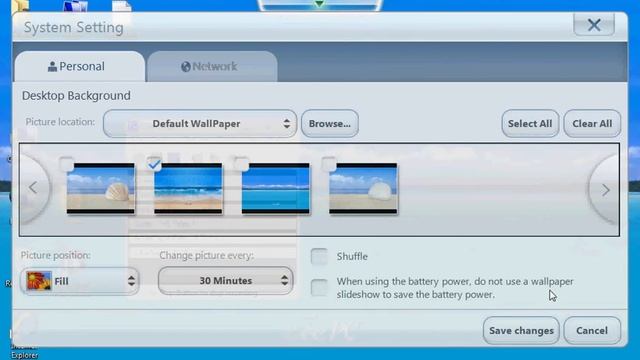The image size is (640, 360).
Task: Check the fourth faded seashell wallpaper checkbox
Action: [329, 164]
